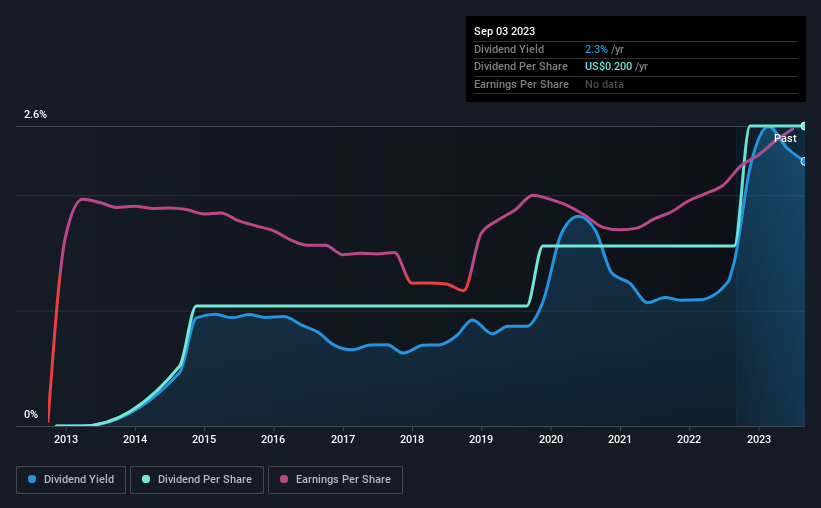
Task: Select the 2023 label on time axis
Action: (759, 439)
